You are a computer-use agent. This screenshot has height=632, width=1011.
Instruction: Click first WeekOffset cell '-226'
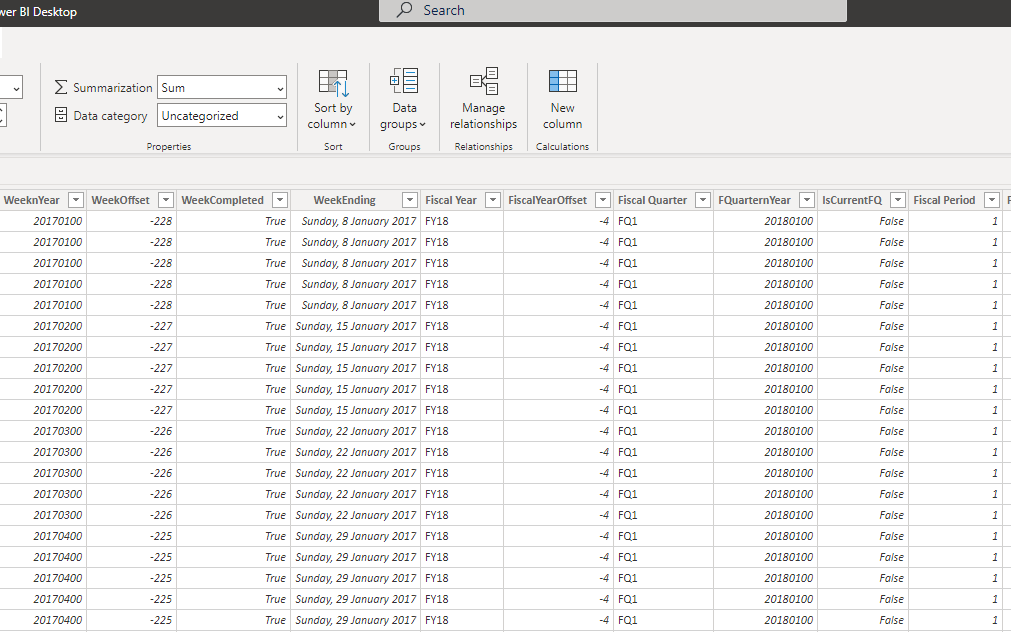(x=132, y=431)
